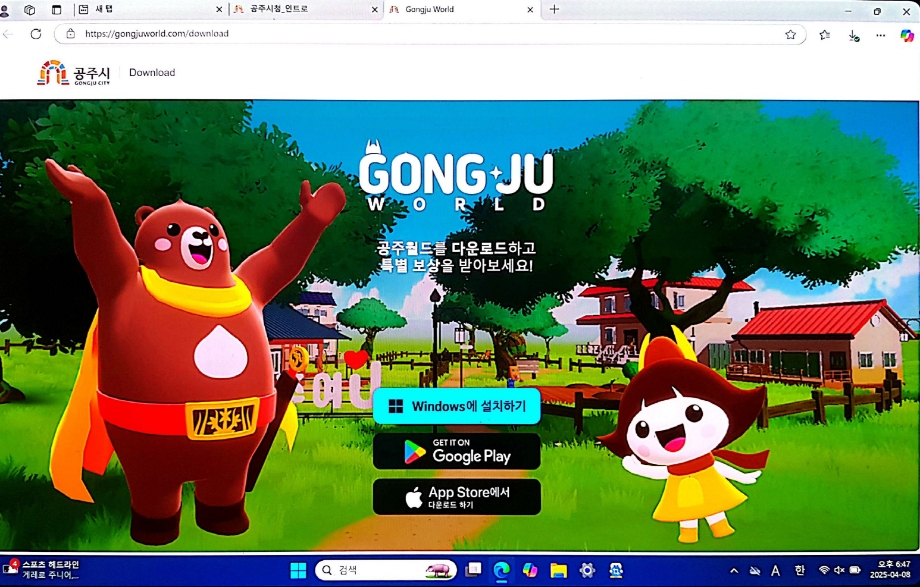Click the muted speaker volume icon
920x587 pixels.
(x=839, y=570)
